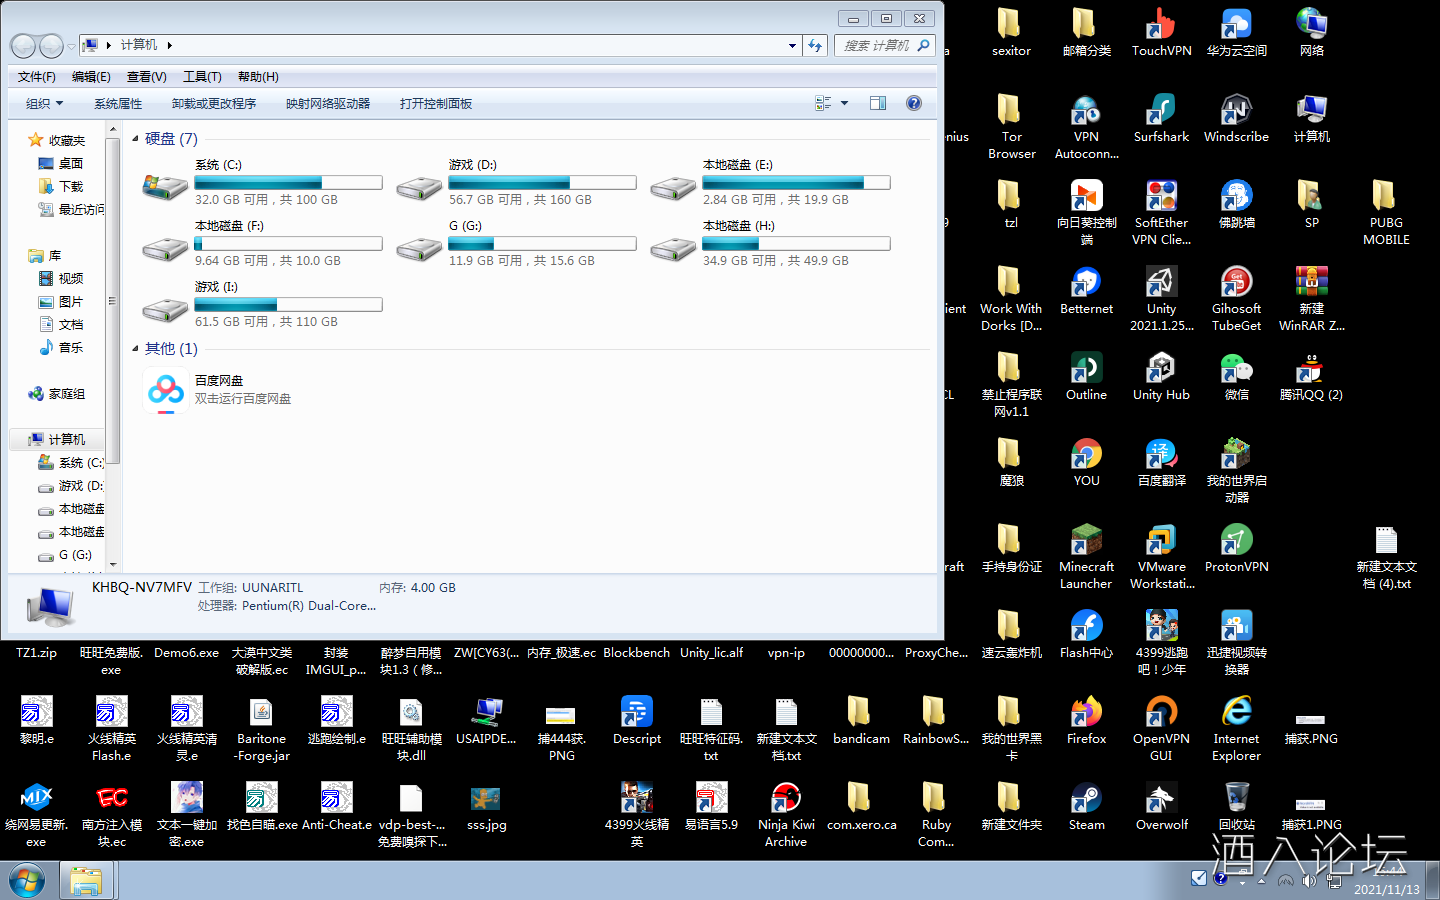Collapse the 硬盘 (7) group
The width and height of the screenshot is (1440, 900).
point(135,138)
